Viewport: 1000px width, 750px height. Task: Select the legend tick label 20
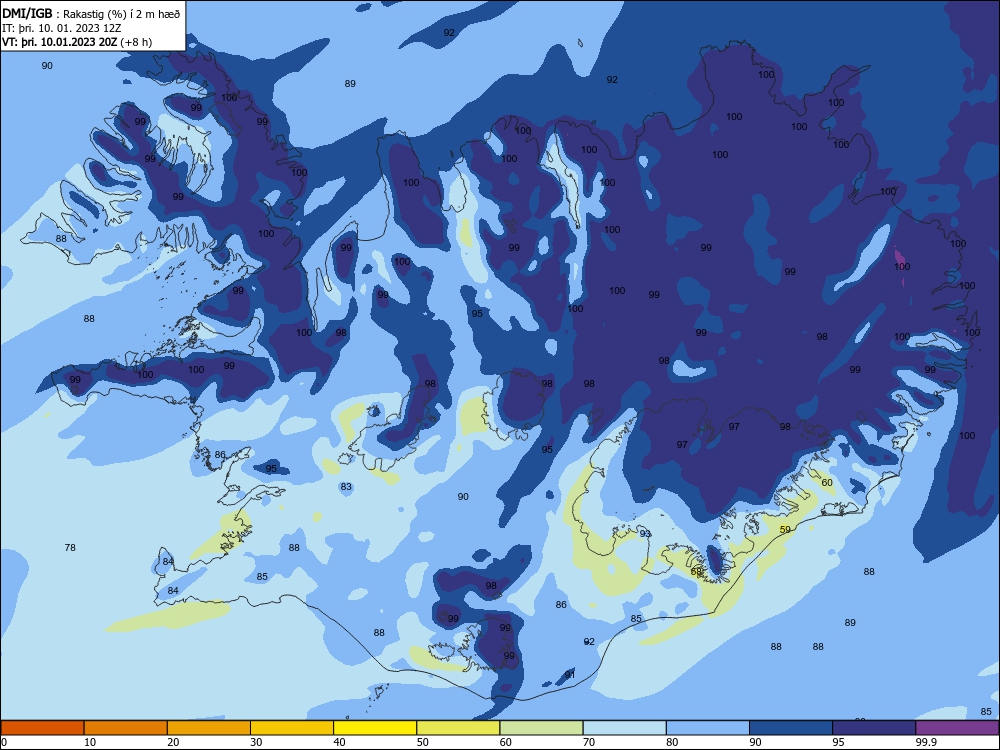(173, 742)
